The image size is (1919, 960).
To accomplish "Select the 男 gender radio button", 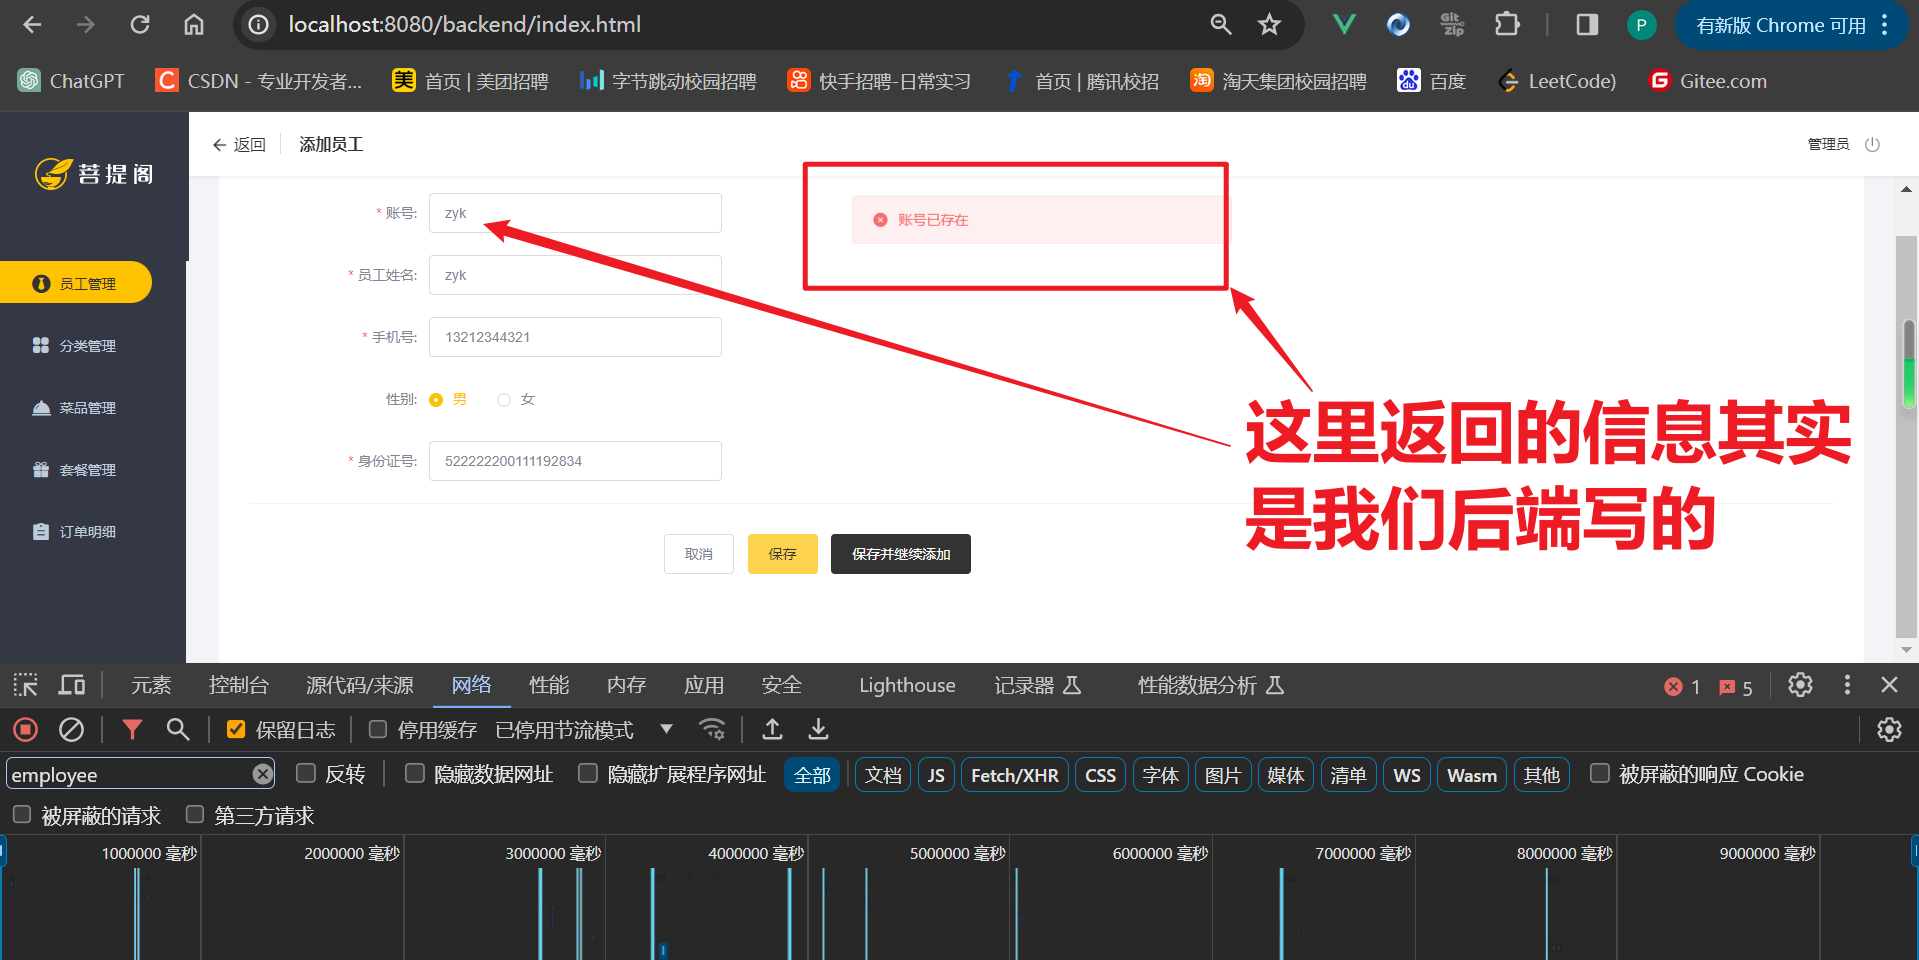I will [436, 400].
